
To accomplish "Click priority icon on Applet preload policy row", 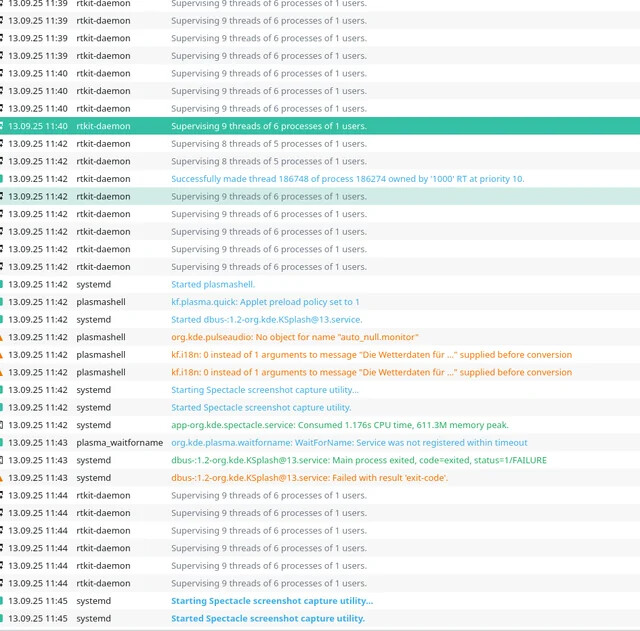I will coord(2,302).
